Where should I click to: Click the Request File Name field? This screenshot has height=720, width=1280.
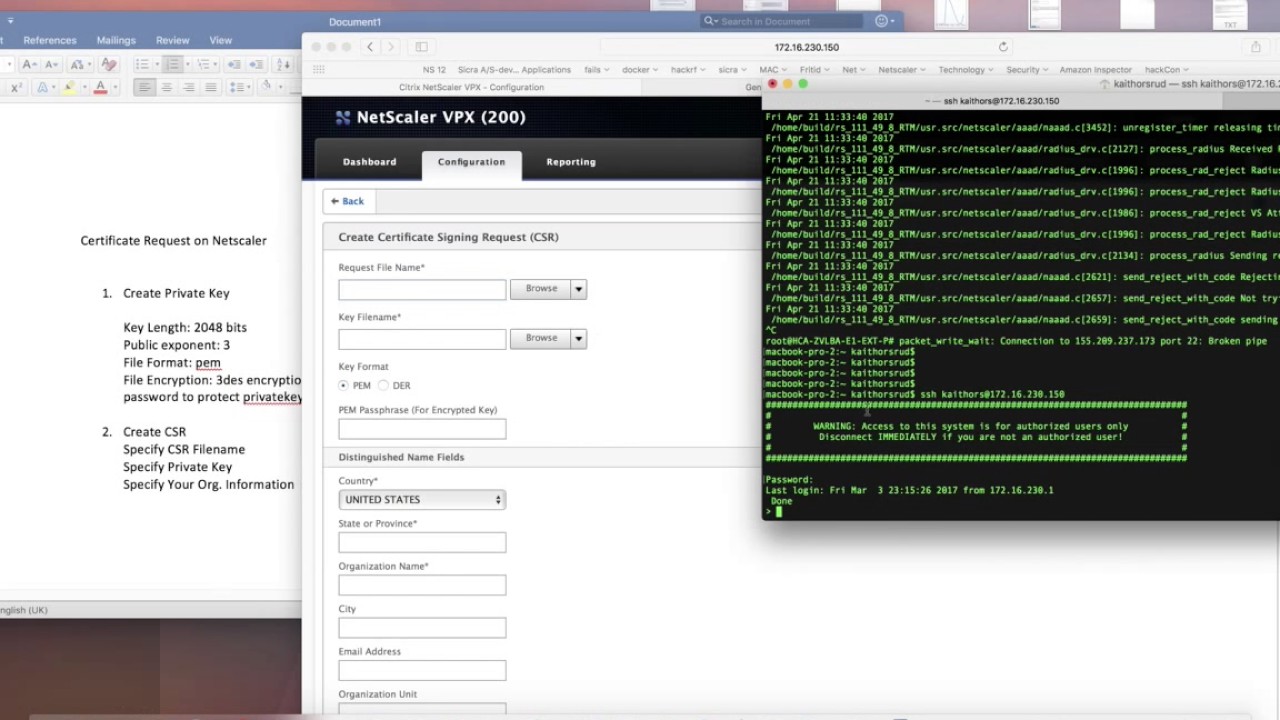tap(422, 289)
